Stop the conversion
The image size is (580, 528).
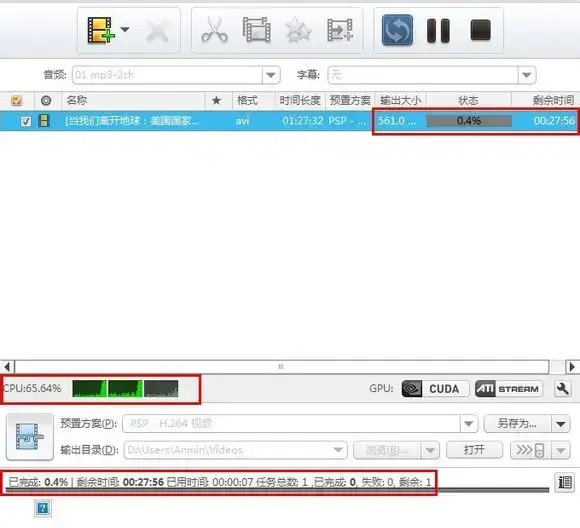480,30
